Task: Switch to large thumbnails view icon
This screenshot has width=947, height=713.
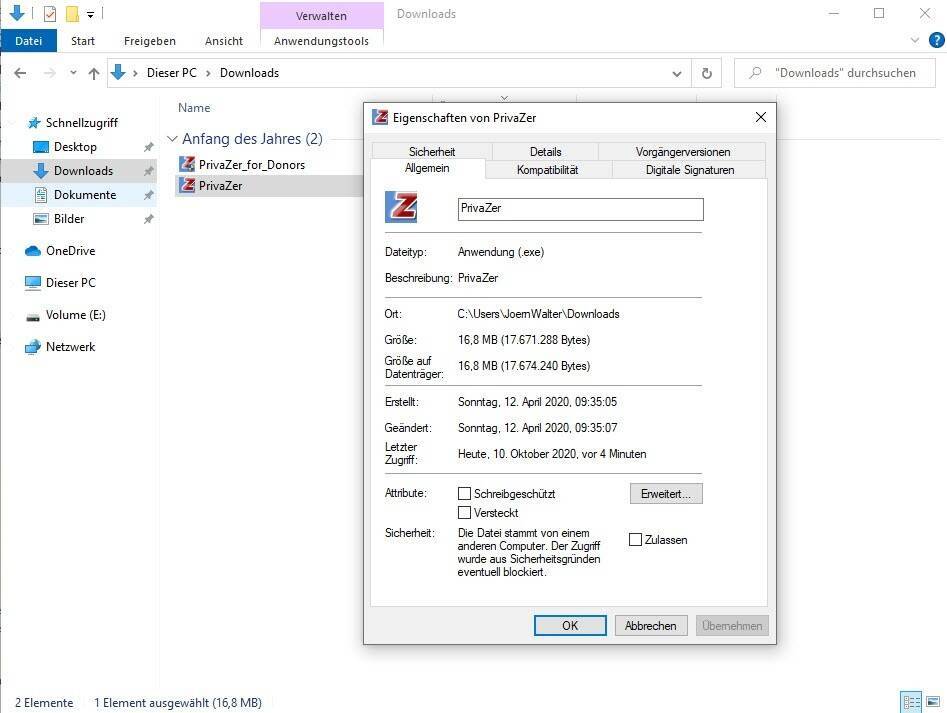Action: pos(935,702)
